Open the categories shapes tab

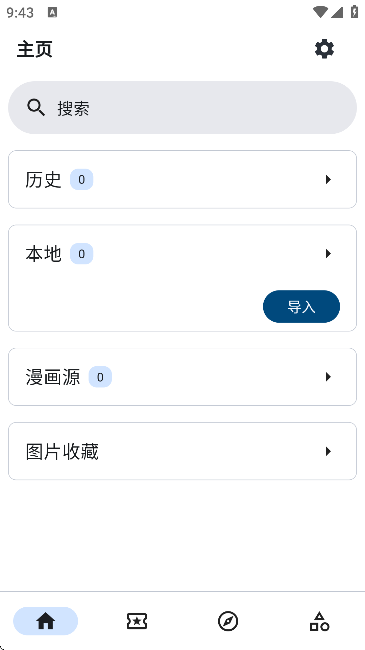(x=319, y=621)
